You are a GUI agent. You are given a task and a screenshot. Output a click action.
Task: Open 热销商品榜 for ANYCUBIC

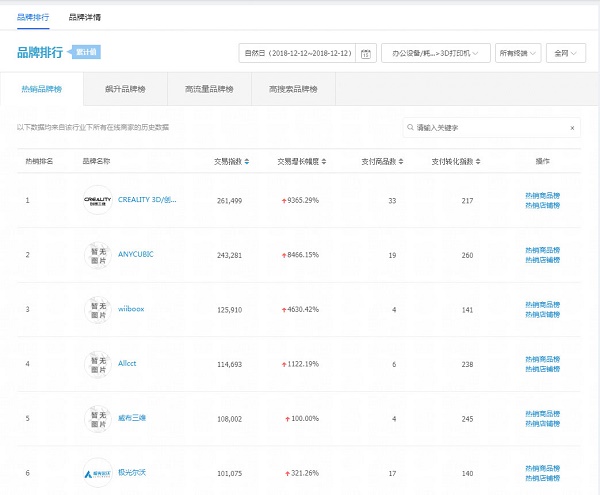[x=542, y=250]
